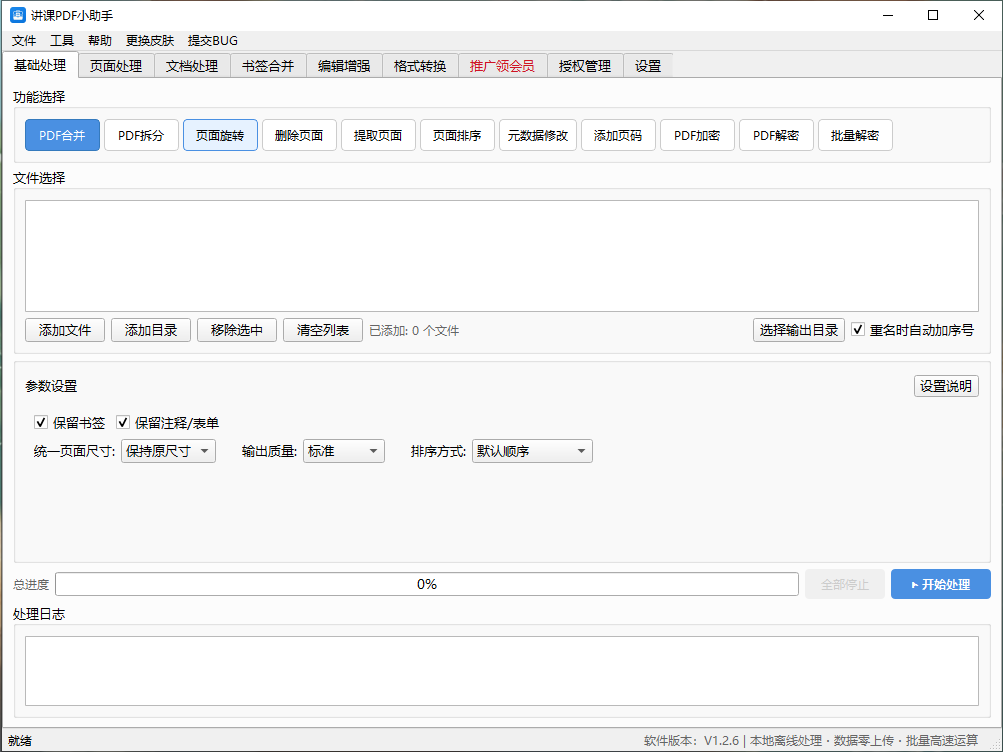Select the PDF加密 function
This screenshot has width=1003, height=752.
click(x=697, y=136)
